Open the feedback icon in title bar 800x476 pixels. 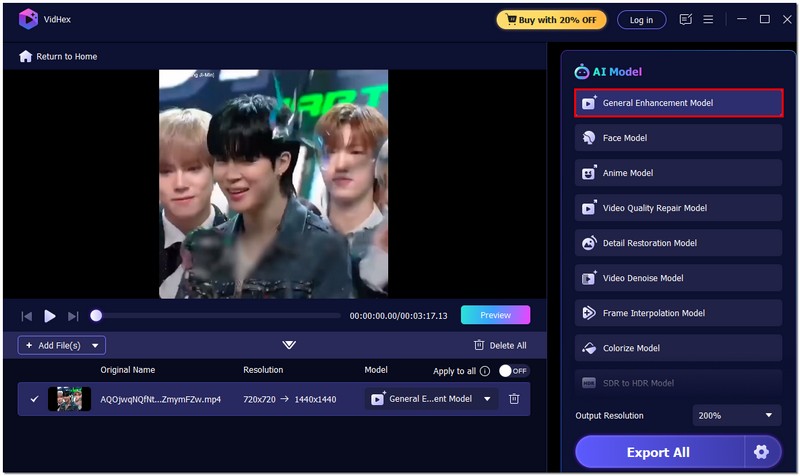pos(685,19)
